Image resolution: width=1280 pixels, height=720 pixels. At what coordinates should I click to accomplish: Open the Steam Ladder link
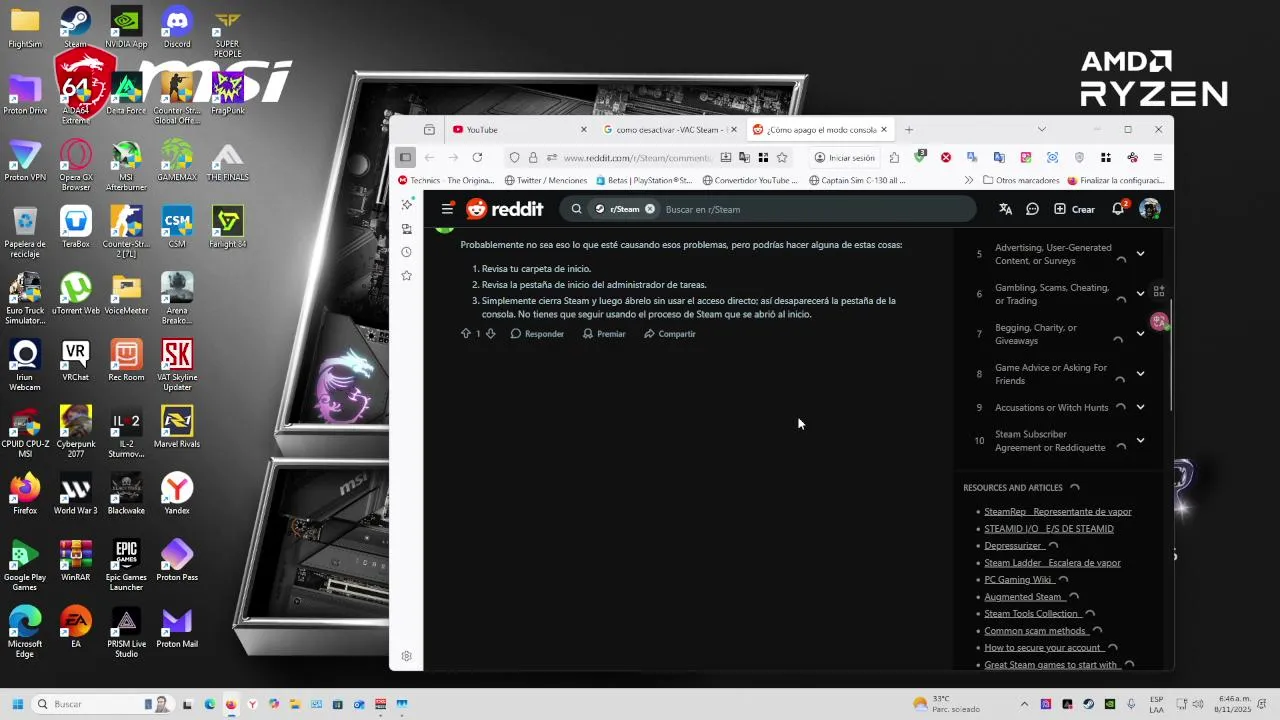[1052, 563]
